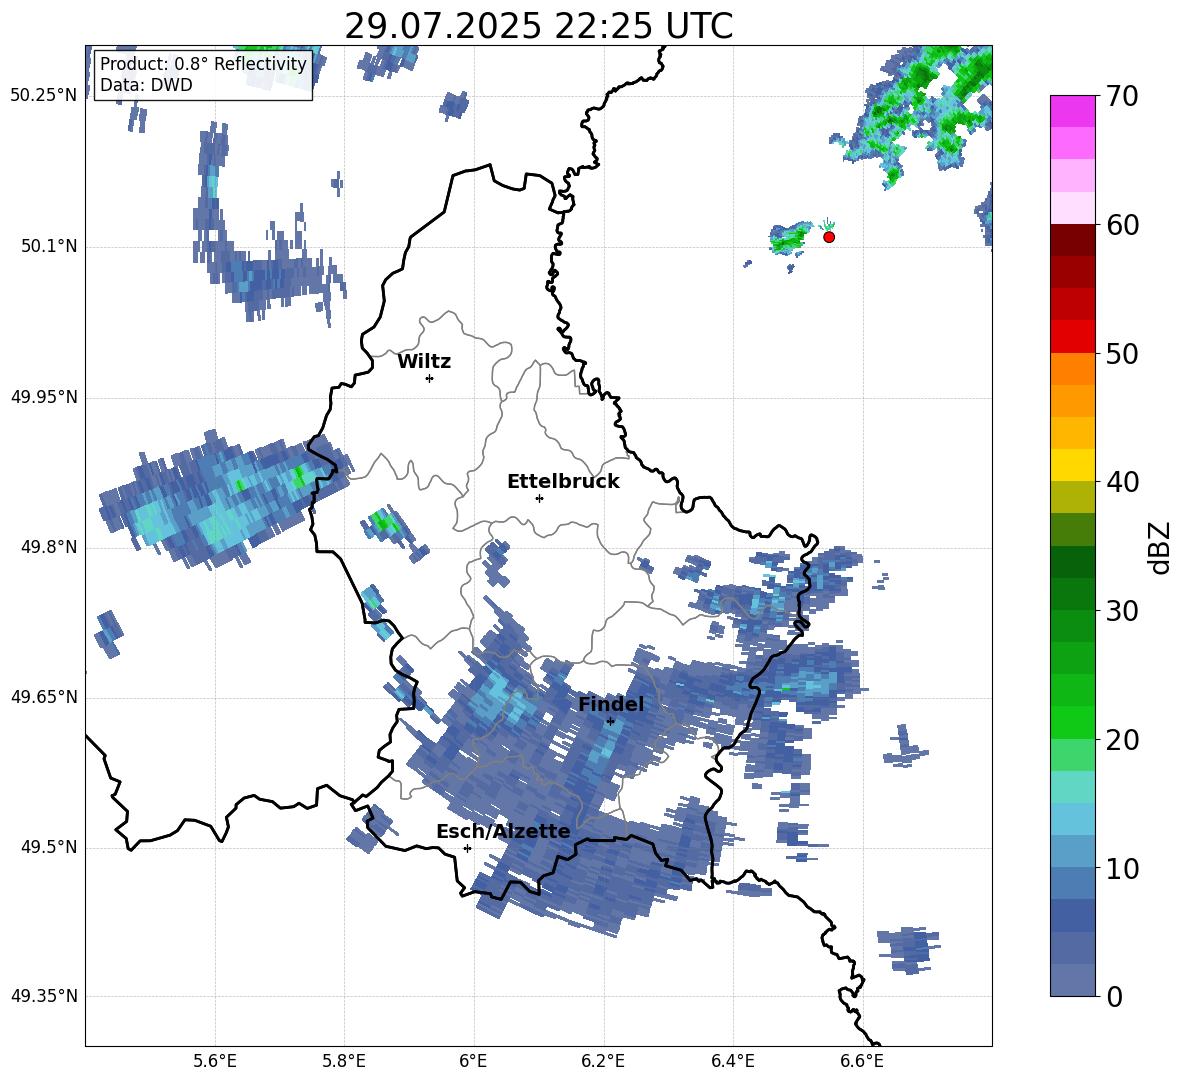Image resolution: width=1184 pixels, height=1081 pixels.
Task: Click the 49.35°N latitude label
Action: pyautogui.click(x=43, y=996)
